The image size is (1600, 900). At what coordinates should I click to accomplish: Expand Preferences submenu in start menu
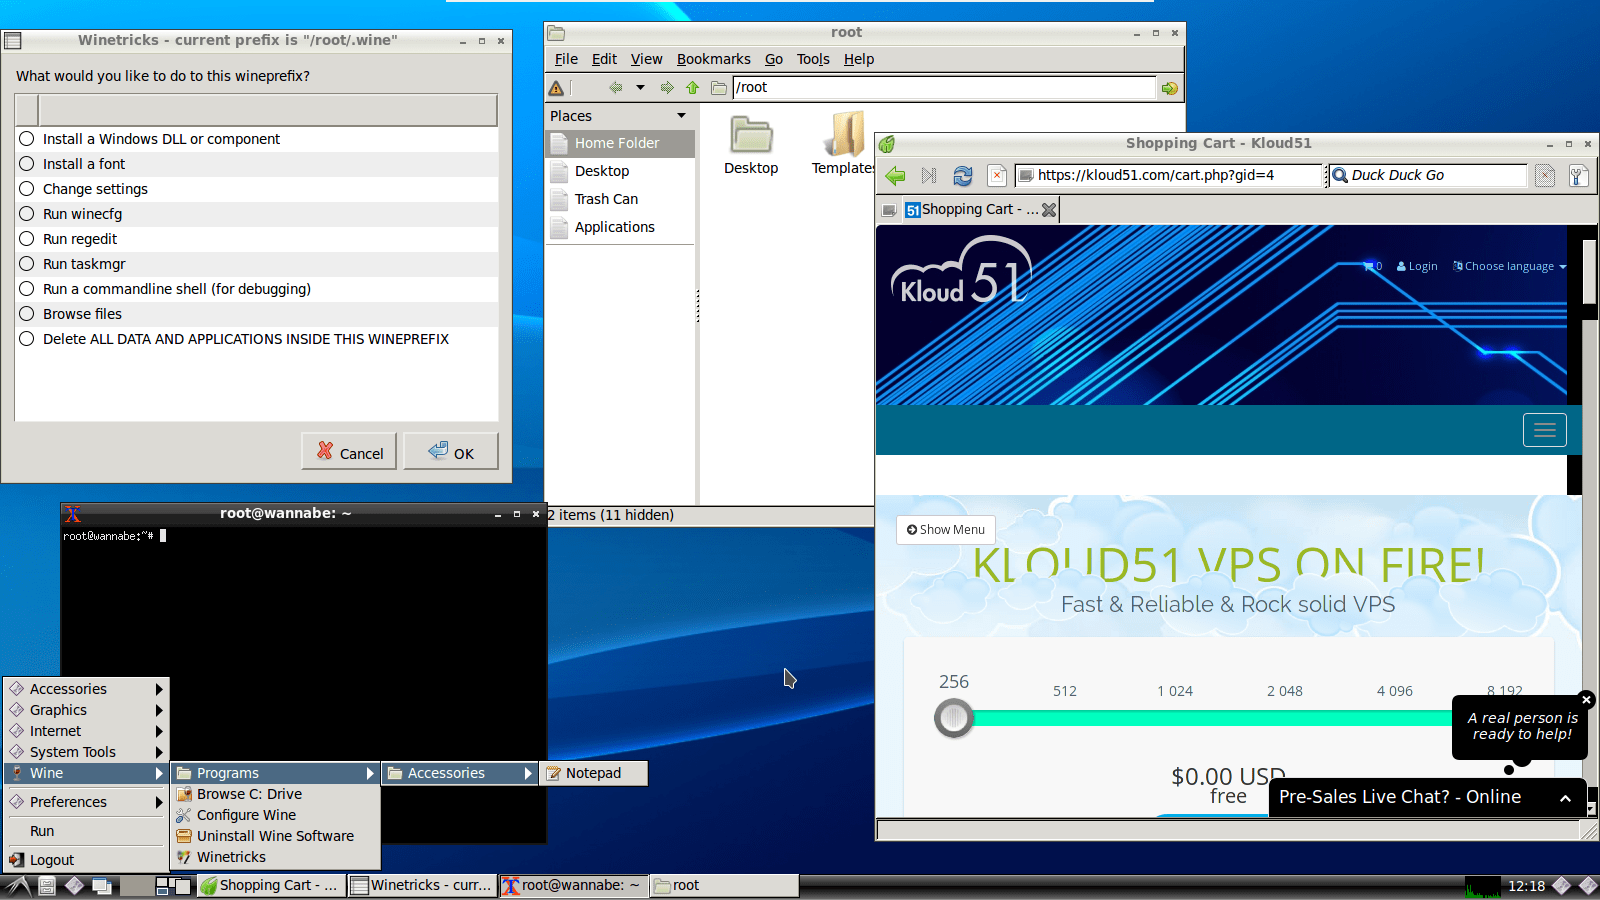[x=86, y=802]
